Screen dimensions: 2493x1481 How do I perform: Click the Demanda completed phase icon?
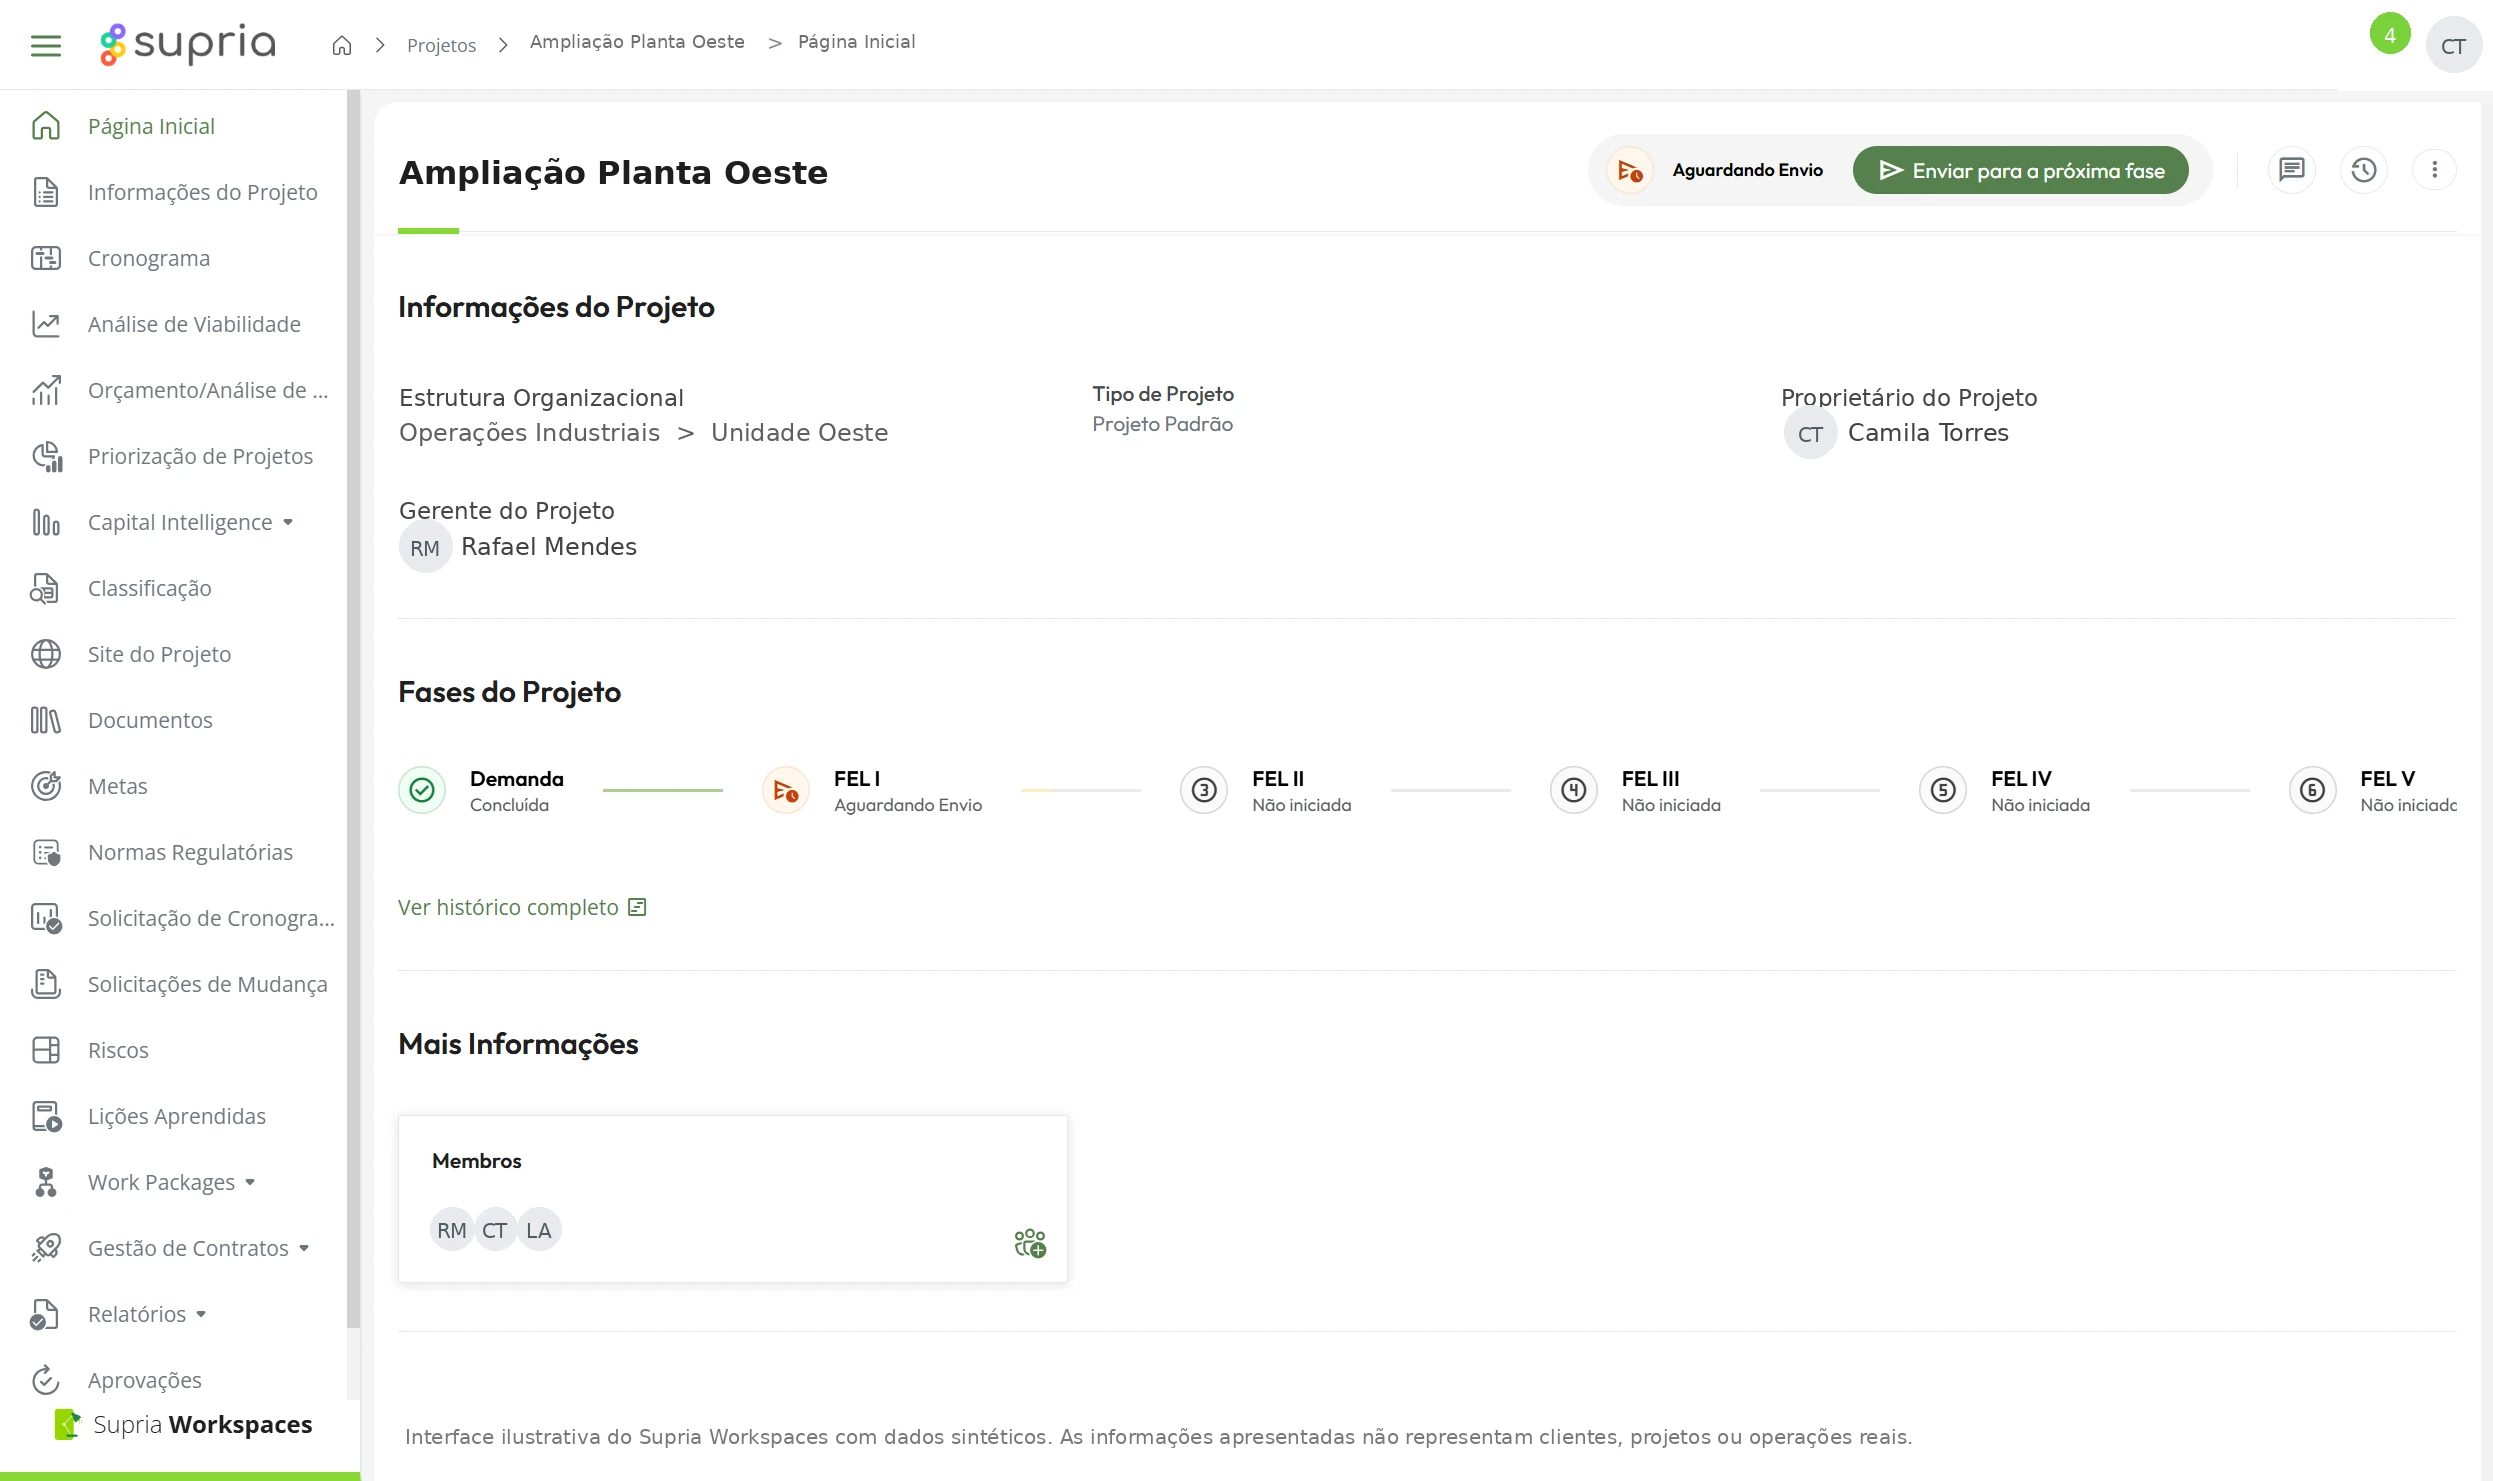[x=422, y=790]
